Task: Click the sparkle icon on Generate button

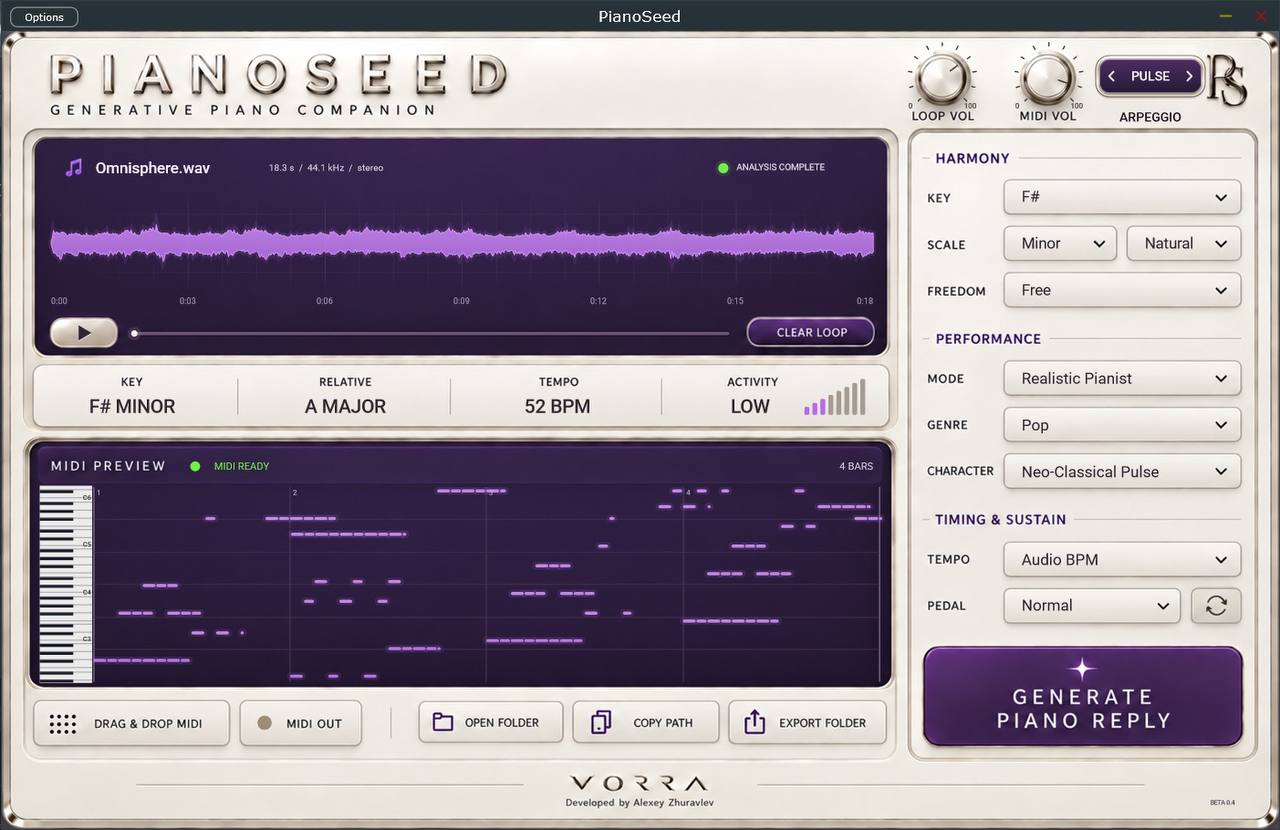Action: (x=1082, y=669)
